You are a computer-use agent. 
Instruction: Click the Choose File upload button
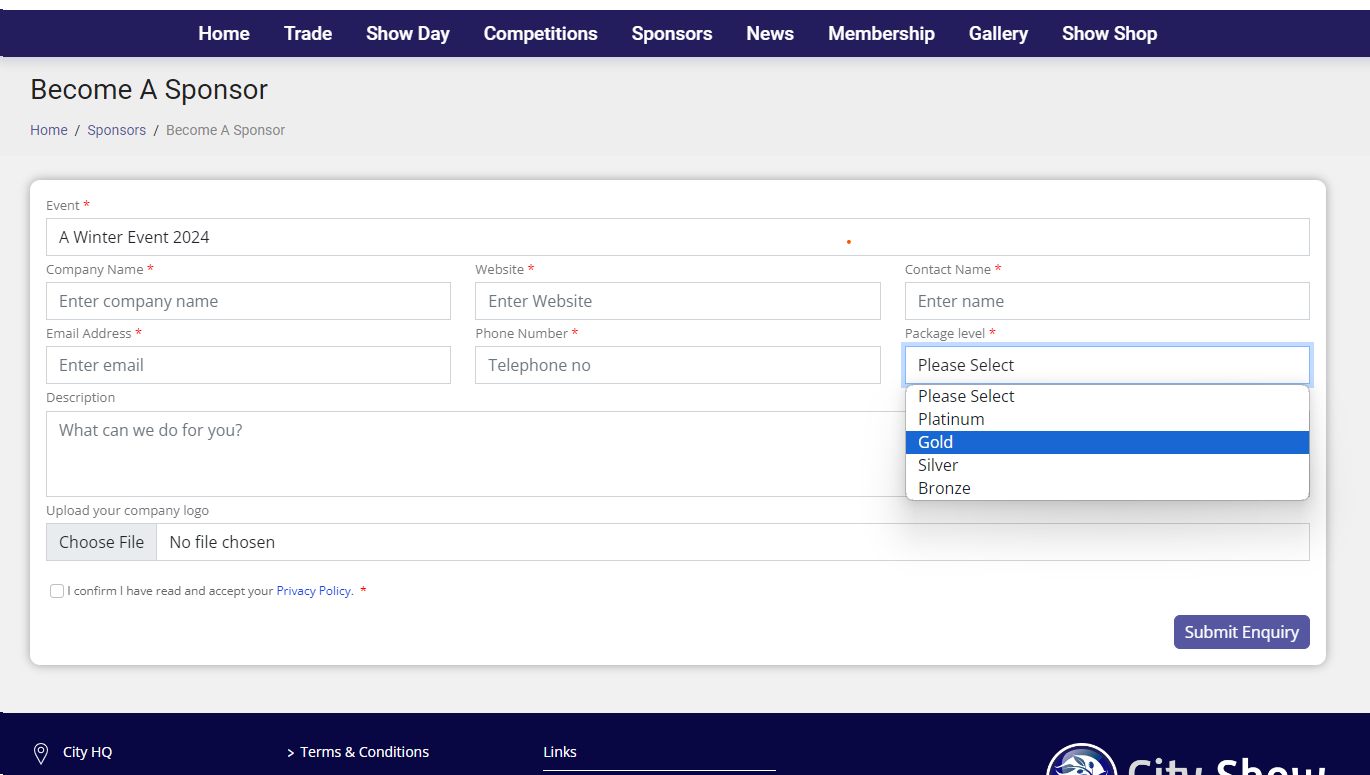(x=101, y=542)
